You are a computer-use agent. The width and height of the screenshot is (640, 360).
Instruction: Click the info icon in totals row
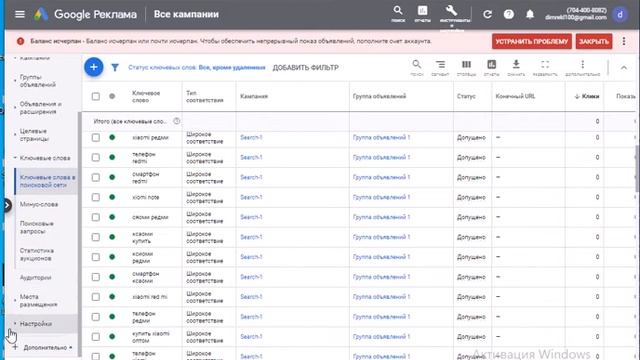176,121
